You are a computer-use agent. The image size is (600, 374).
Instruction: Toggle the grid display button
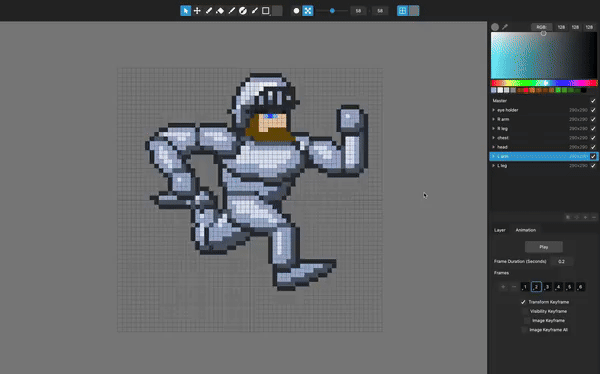tap(402, 11)
